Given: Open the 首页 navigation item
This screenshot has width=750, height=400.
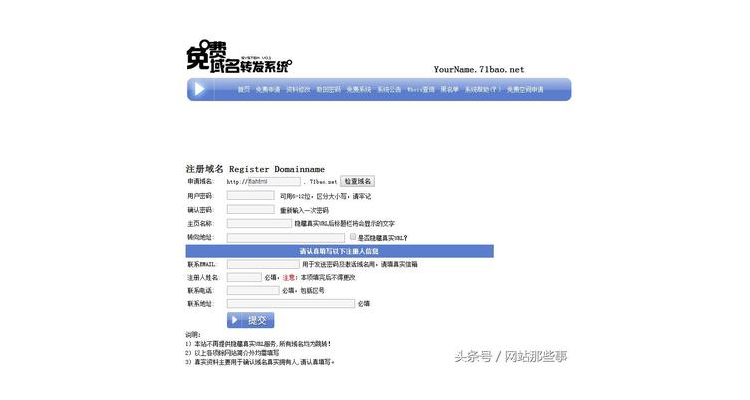Looking at the screenshot, I should coord(244,89).
